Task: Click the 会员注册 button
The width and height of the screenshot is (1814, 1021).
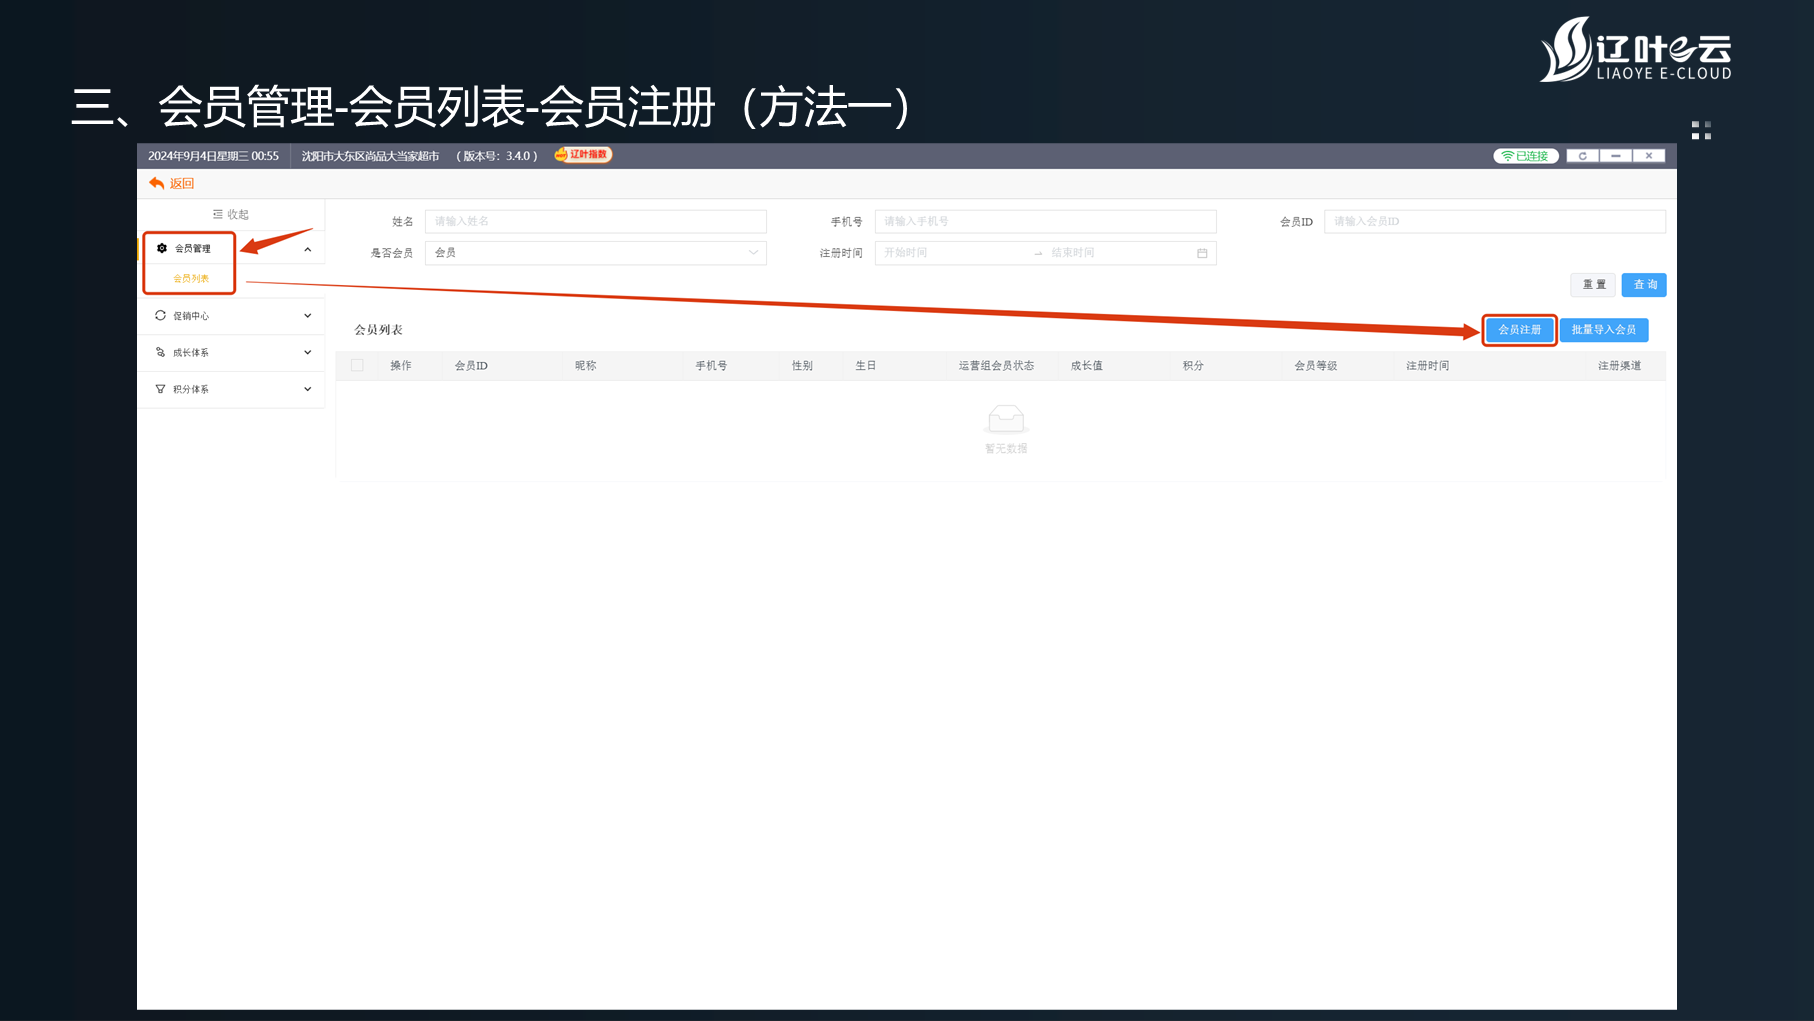Action: [x=1519, y=330]
